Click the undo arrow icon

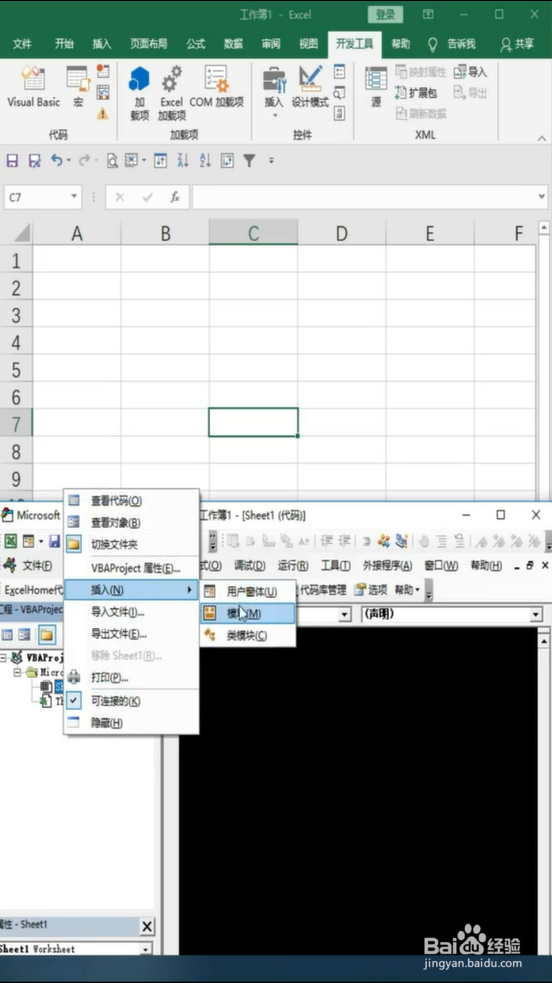coord(56,160)
